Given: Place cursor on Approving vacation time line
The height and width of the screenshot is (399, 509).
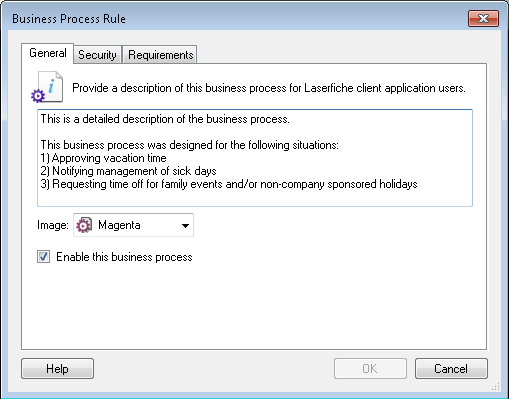Looking at the screenshot, I should pyautogui.click(x=103, y=158).
